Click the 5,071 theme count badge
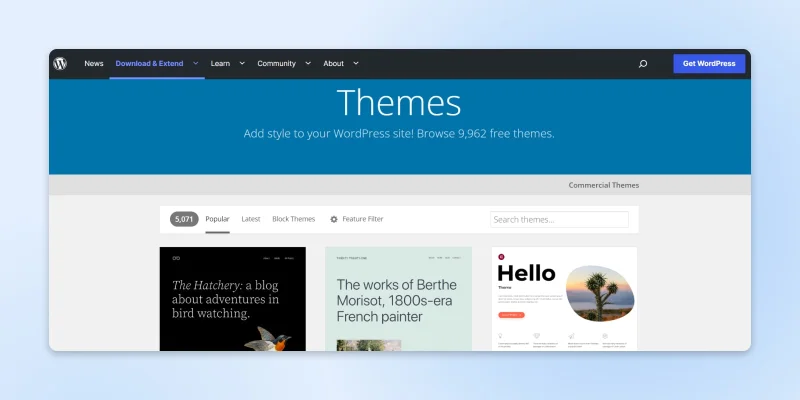Image resolution: width=800 pixels, height=400 pixels. pyautogui.click(x=184, y=219)
